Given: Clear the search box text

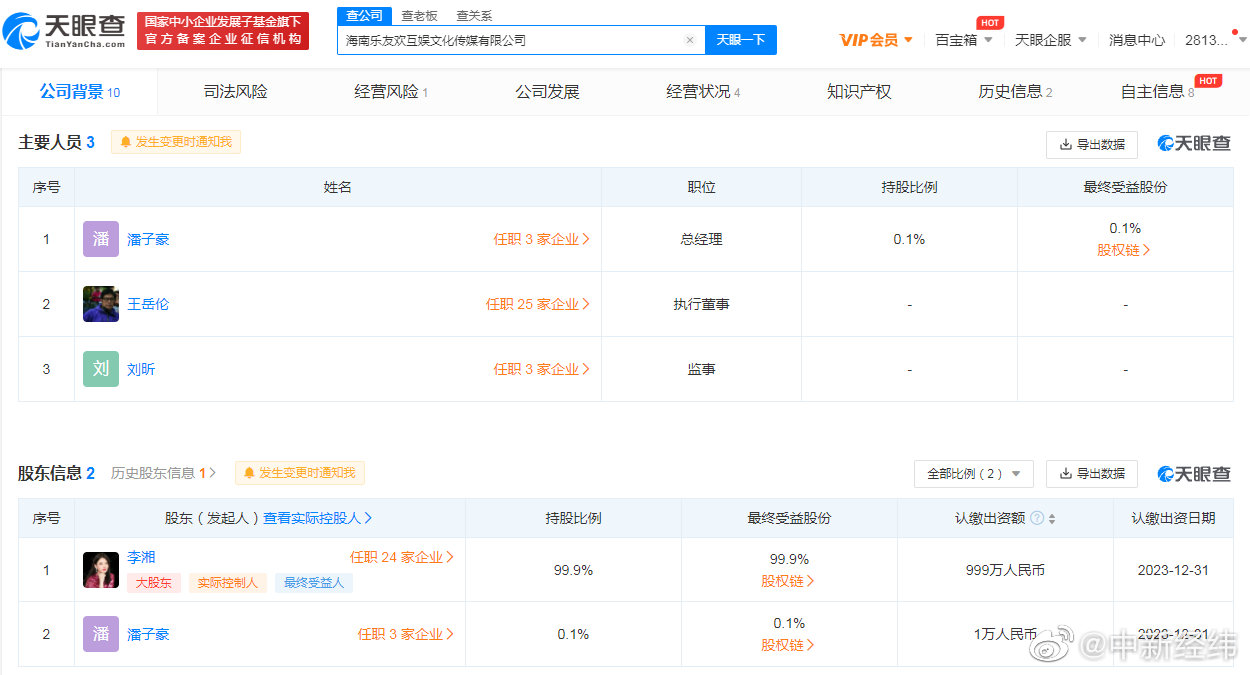Looking at the screenshot, I should [689, 40].
